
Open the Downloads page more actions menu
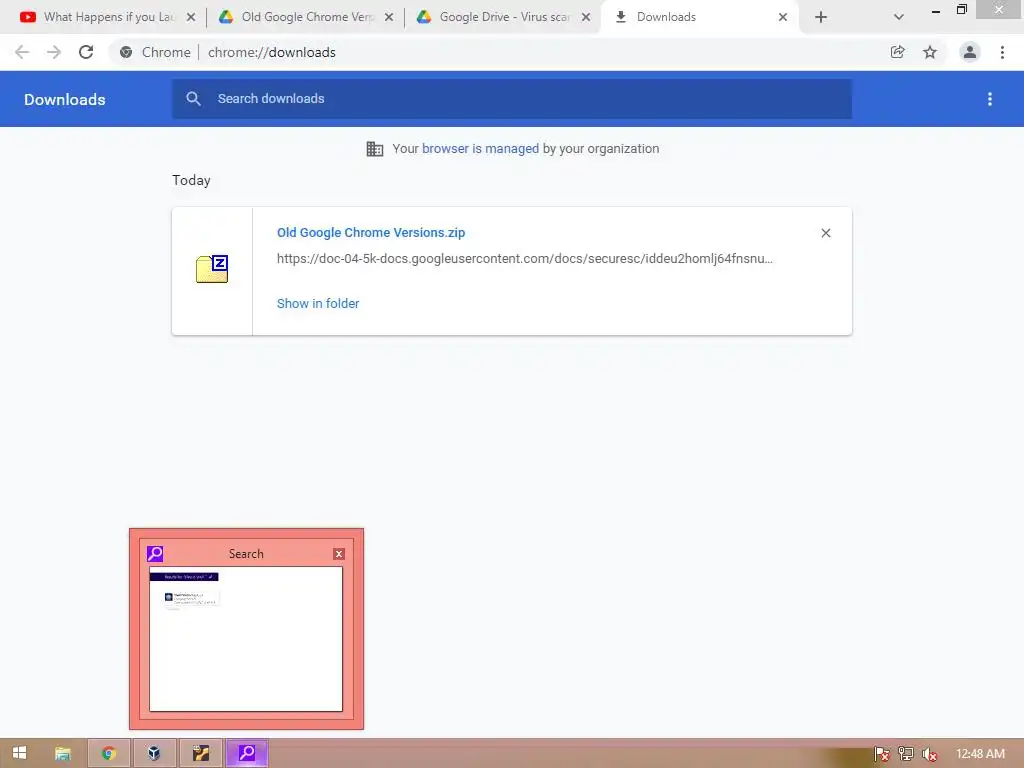click(x=990, y=99)
